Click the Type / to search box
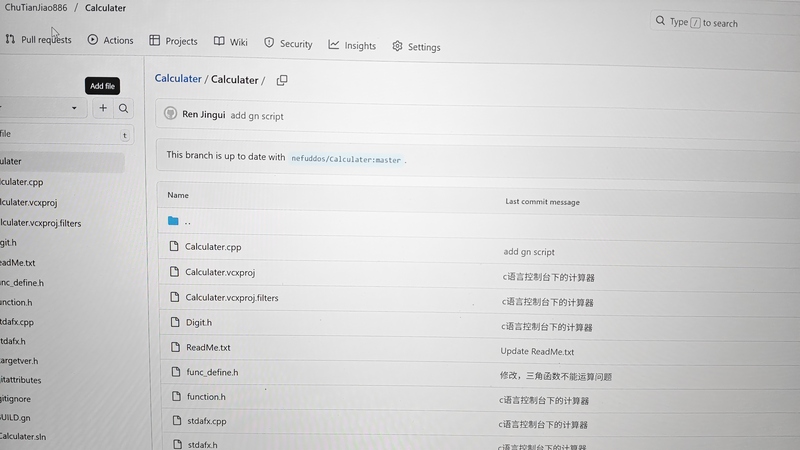This screenshot has width=800, height=450. click(724, 22)
